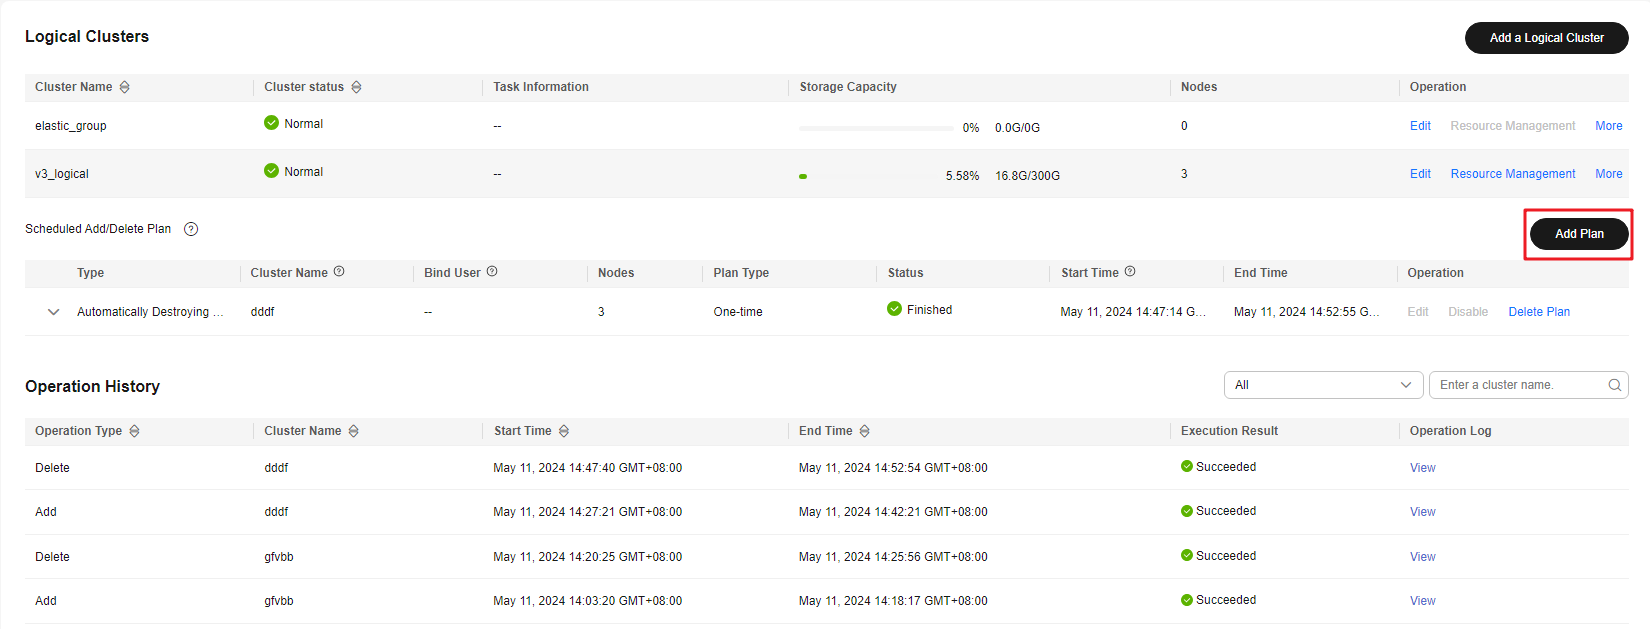Click Add a Logical Cluster button
Viewport: 1650px width, 629px height.
coord(1546,38)
